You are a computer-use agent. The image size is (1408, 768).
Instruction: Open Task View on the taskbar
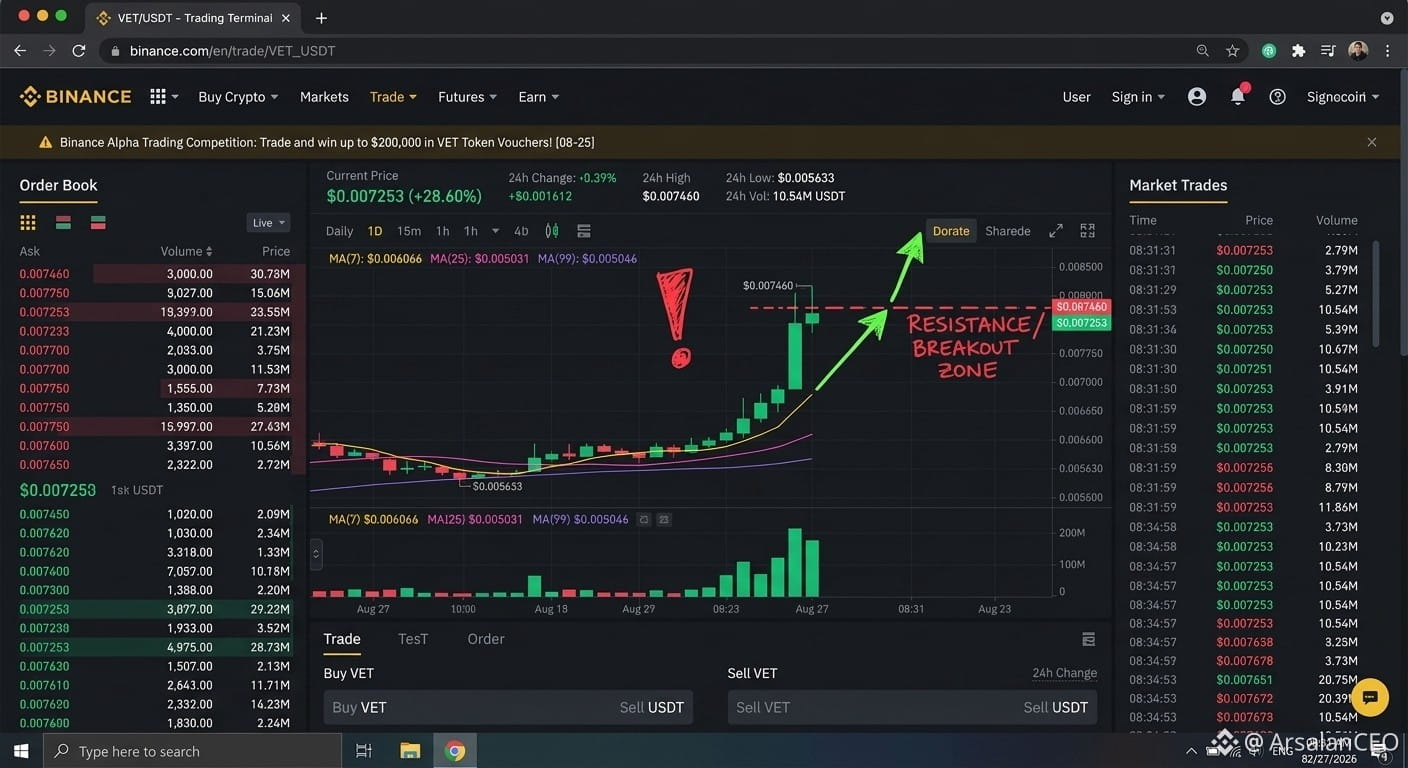tap(364, 751)
